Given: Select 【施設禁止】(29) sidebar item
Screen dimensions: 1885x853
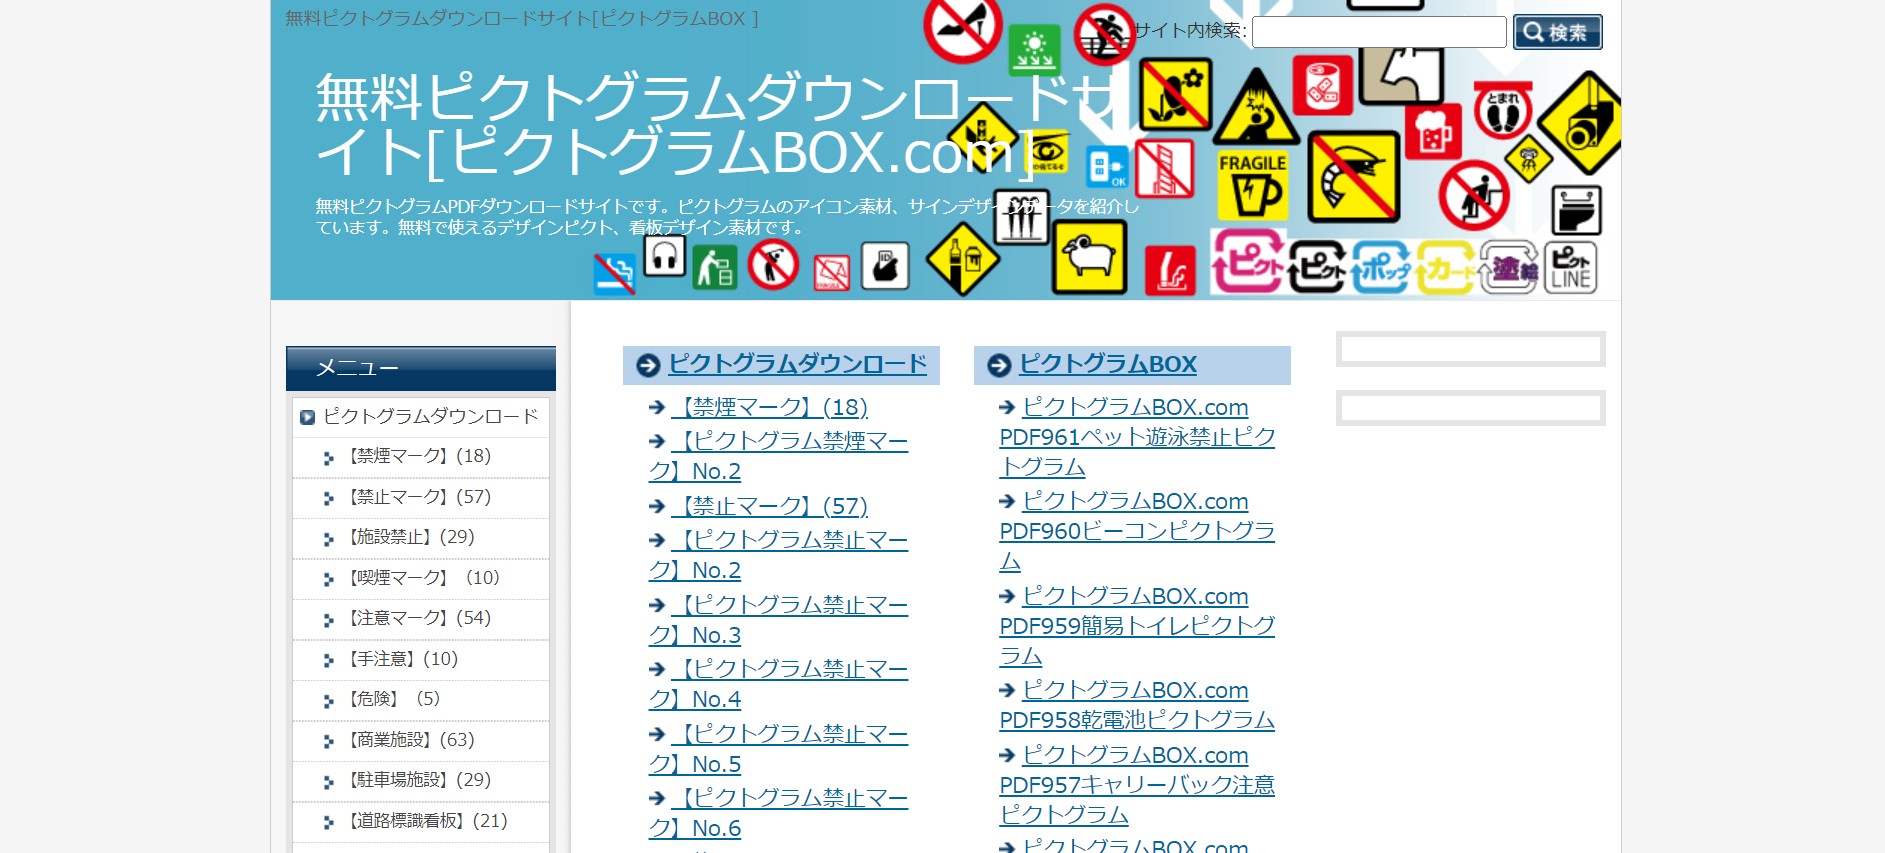Looking at the screenshot, I should pyautogui.click(x=421, y=538).
